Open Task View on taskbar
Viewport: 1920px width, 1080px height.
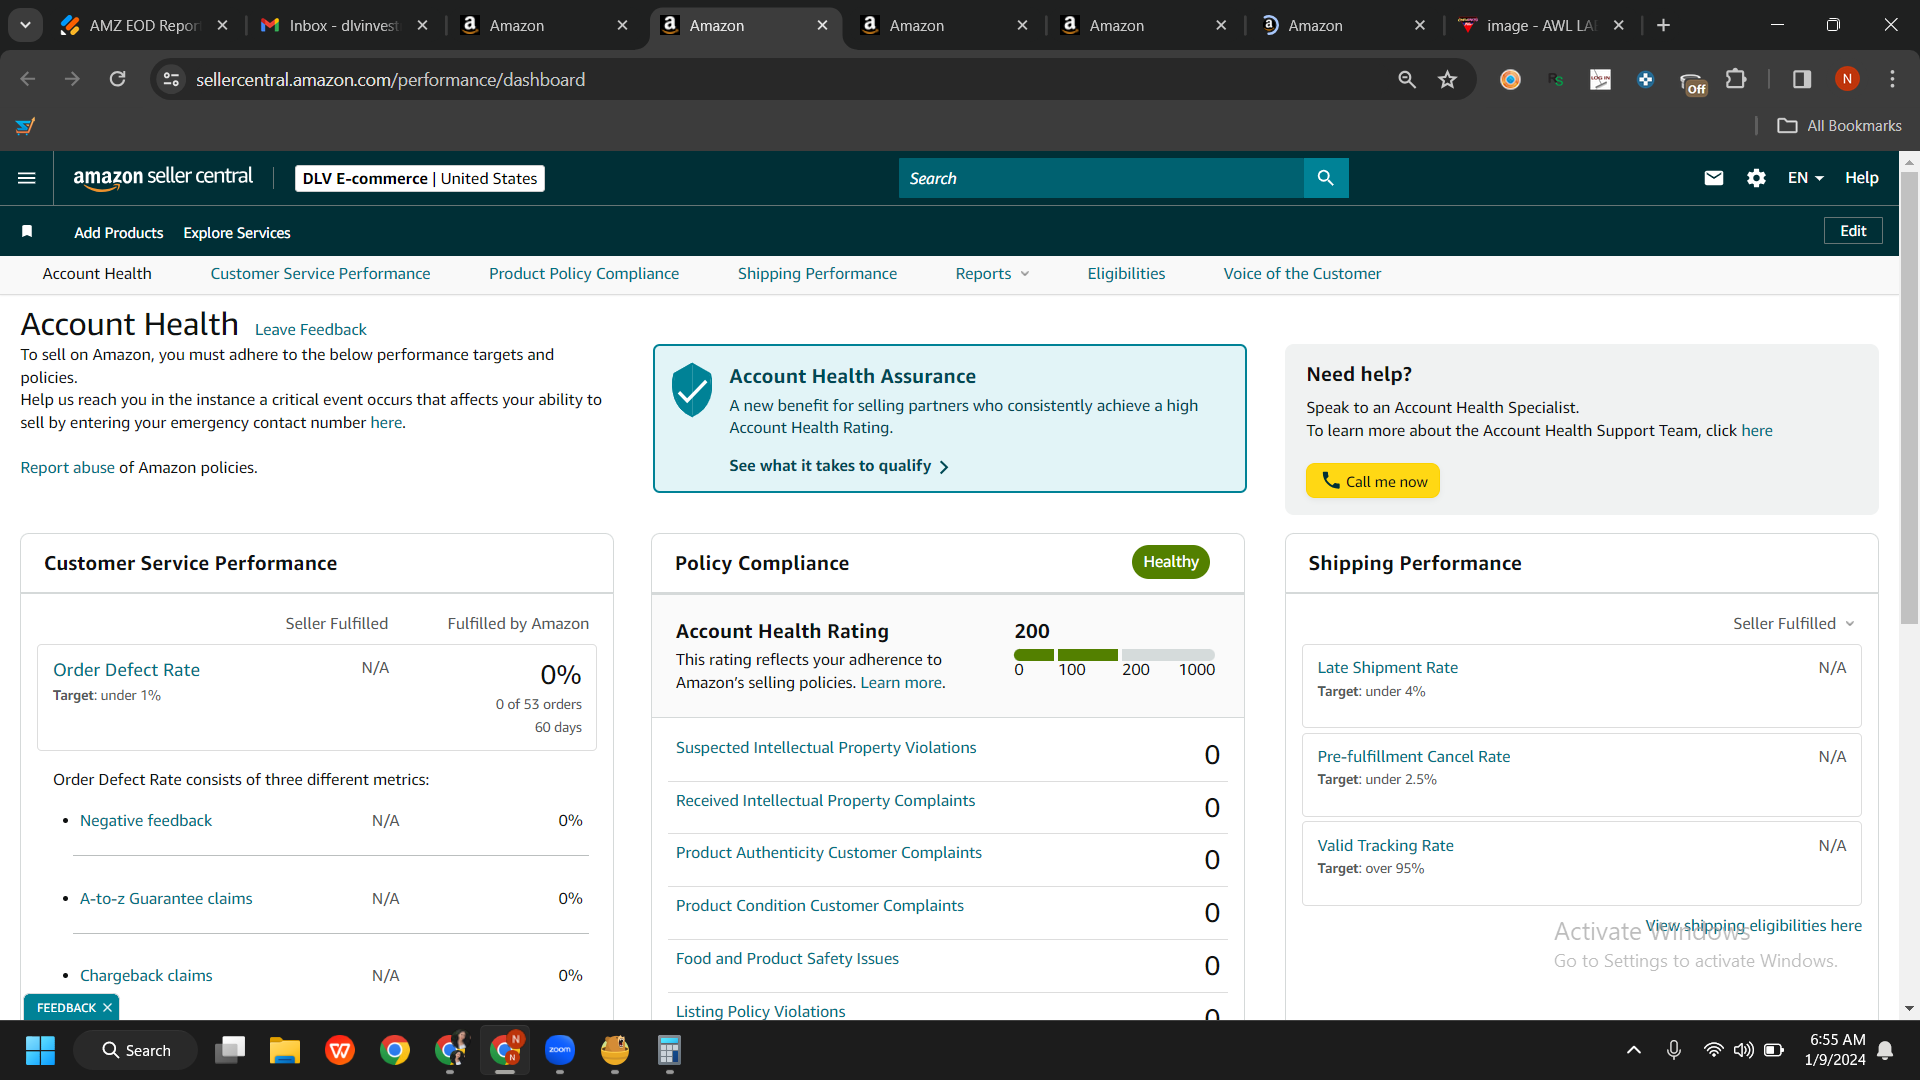click(x=230, y=1050)
